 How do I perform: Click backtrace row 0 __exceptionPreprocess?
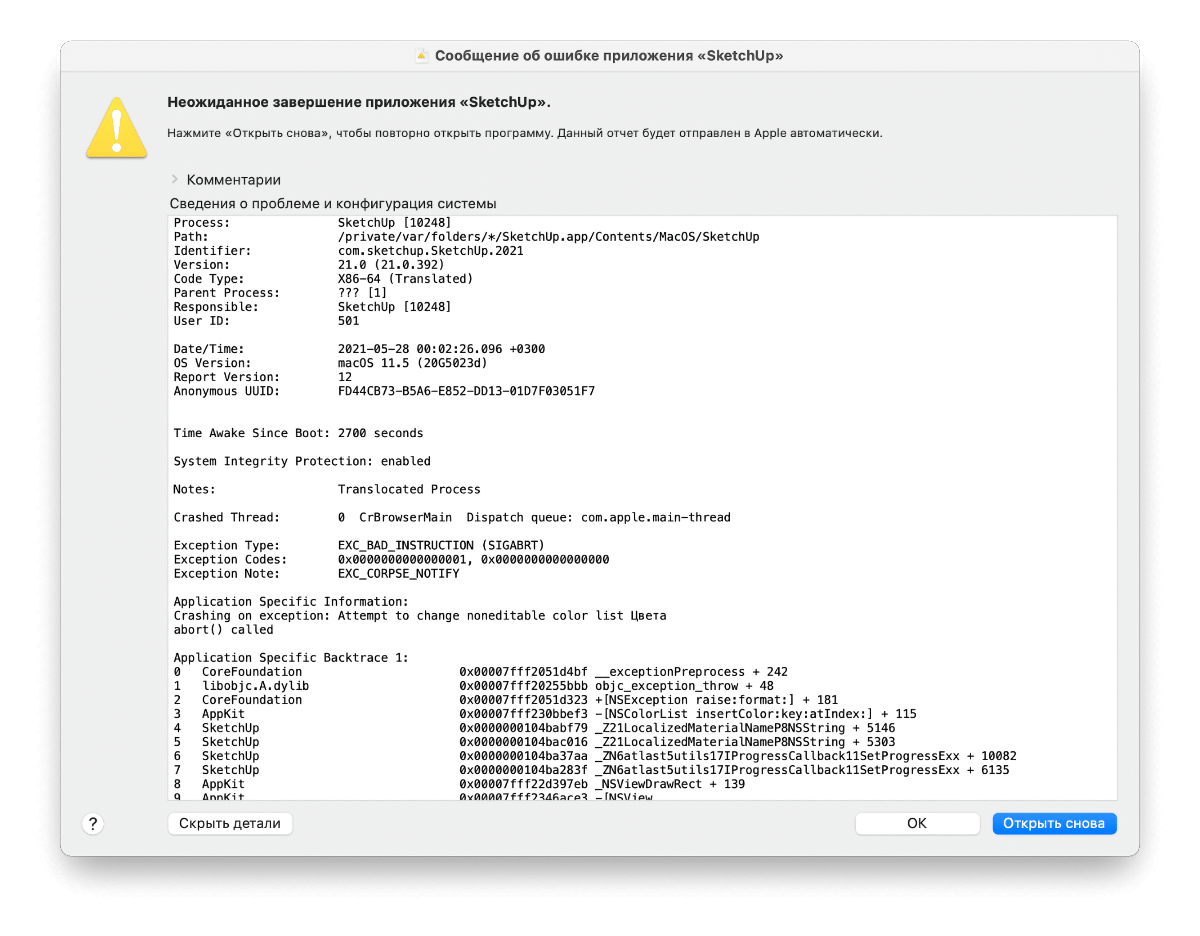(481, 671)
